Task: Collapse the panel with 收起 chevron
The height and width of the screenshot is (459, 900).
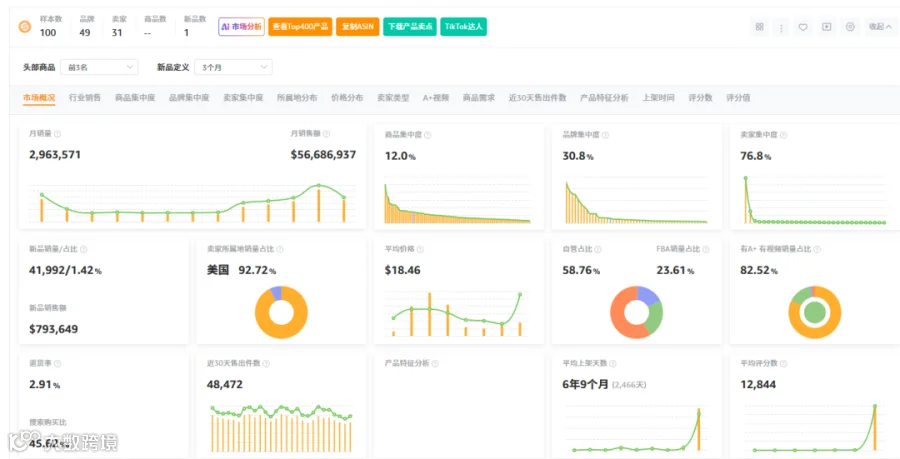Action: pos(880,27)
